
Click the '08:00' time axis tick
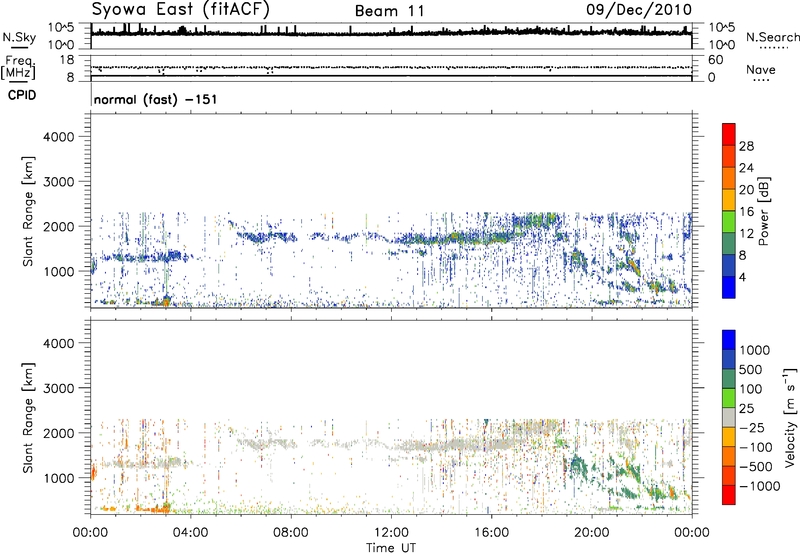click(290, 533)
